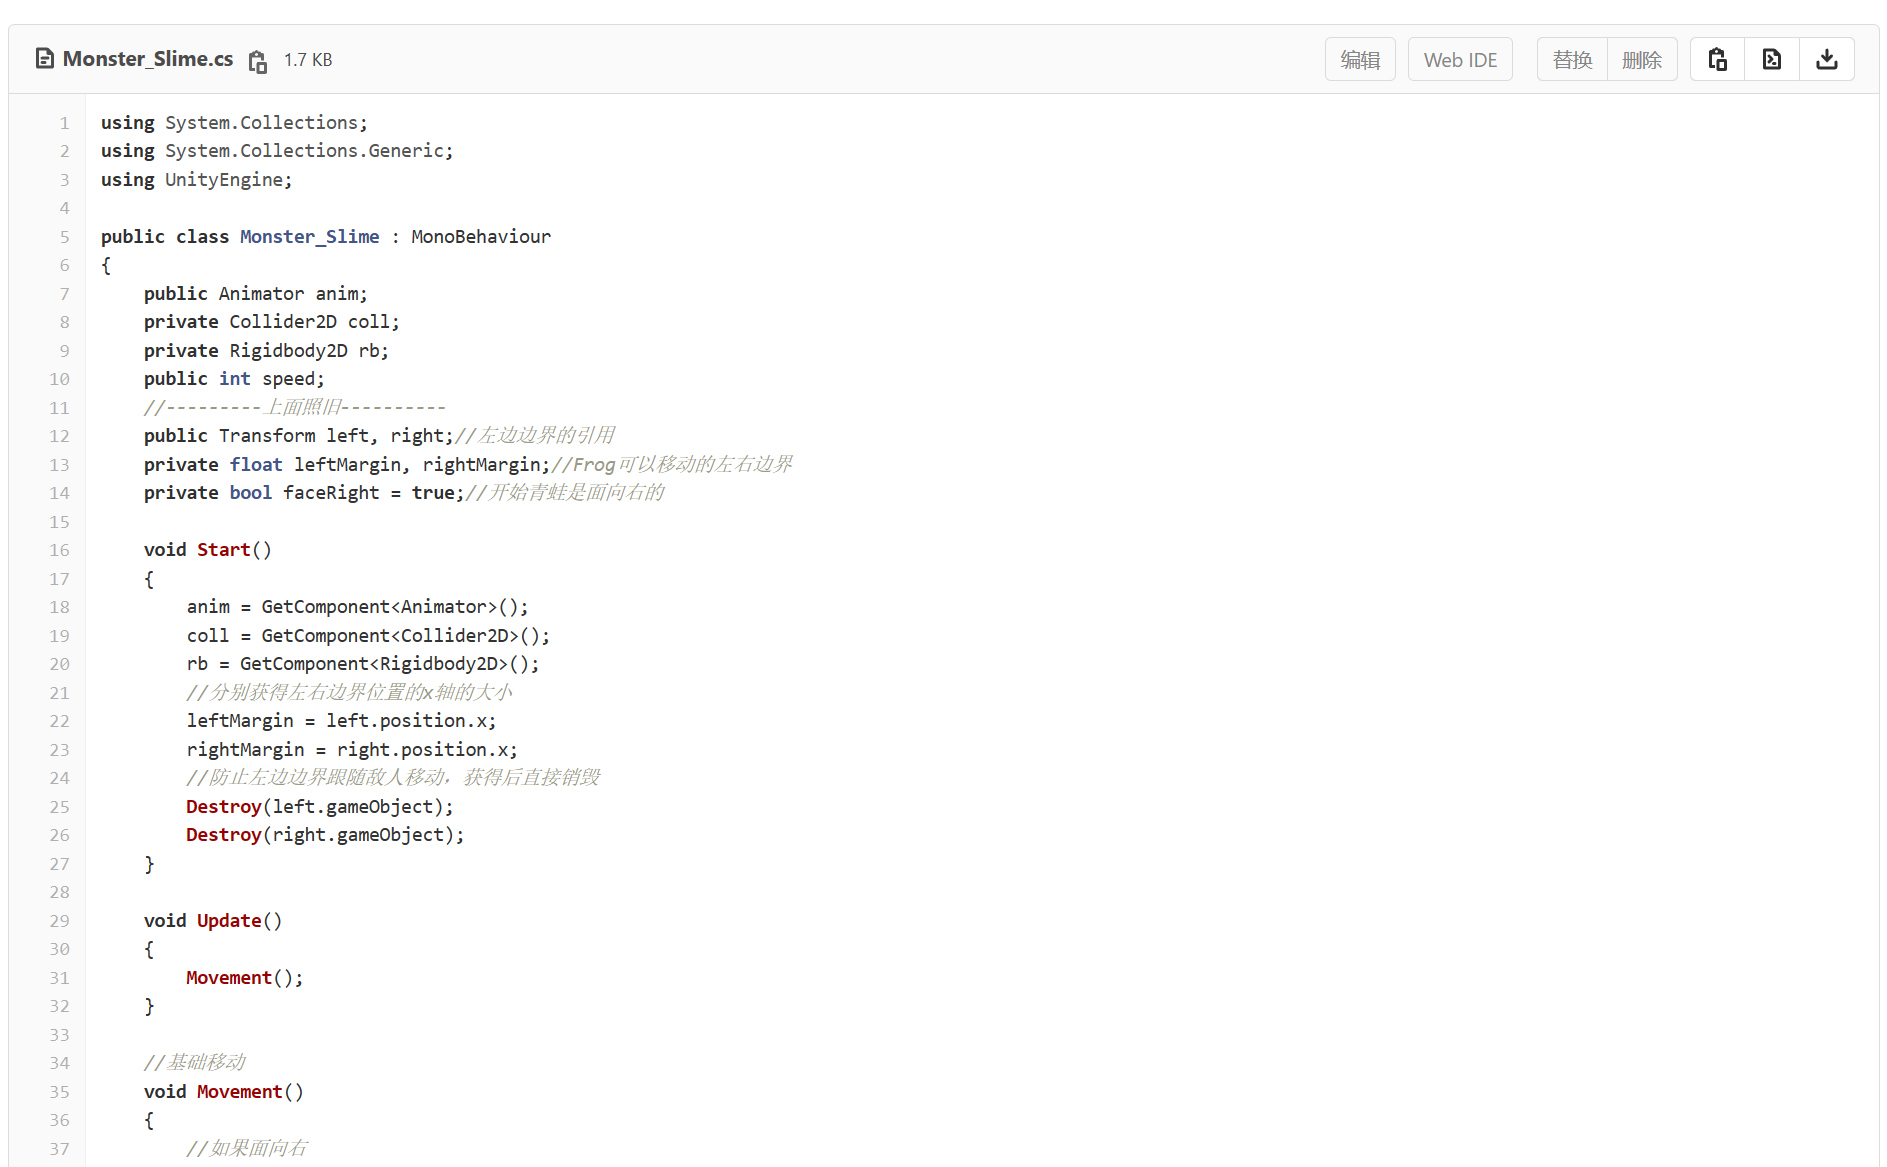The height and width of the screenshot is (1167, 1887).
Task: Click the 1.7 KB file size text
Action: [308, 60]
